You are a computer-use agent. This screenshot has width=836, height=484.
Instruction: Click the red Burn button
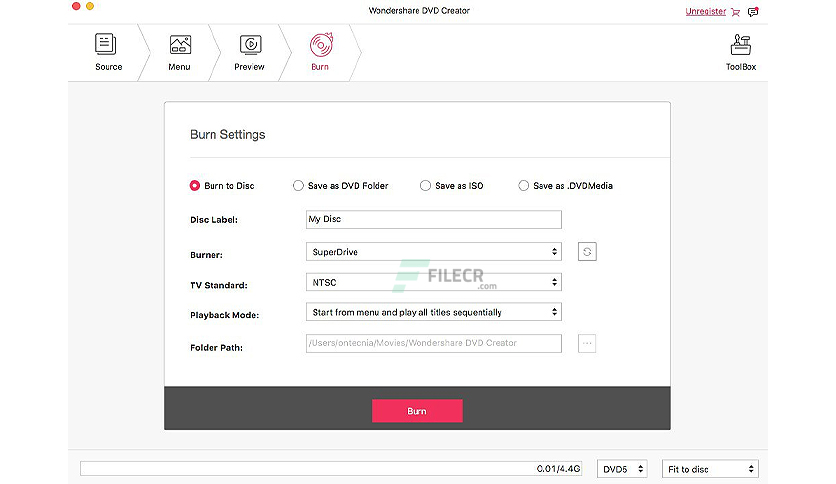417,411
